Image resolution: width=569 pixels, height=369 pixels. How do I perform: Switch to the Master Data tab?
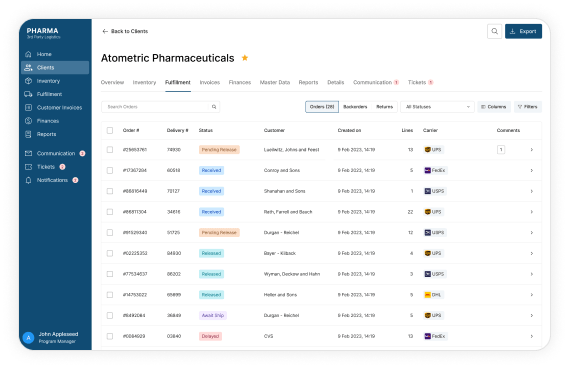275,82
